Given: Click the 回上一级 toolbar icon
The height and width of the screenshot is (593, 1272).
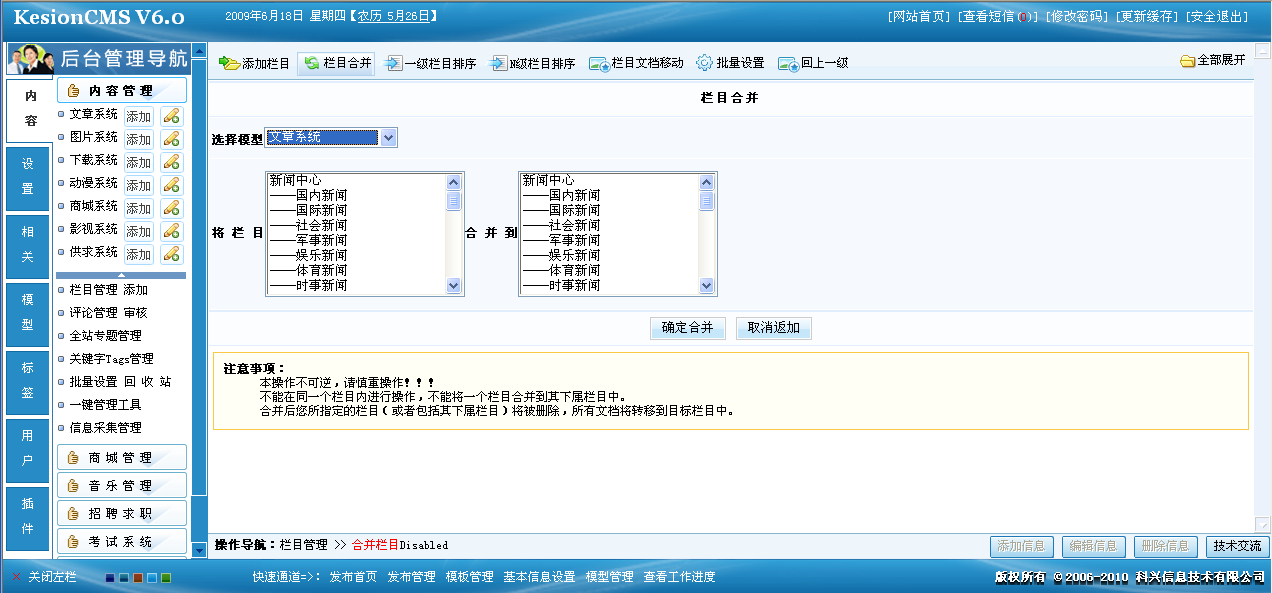Looking at the screenshot, I should click(787, 64).
